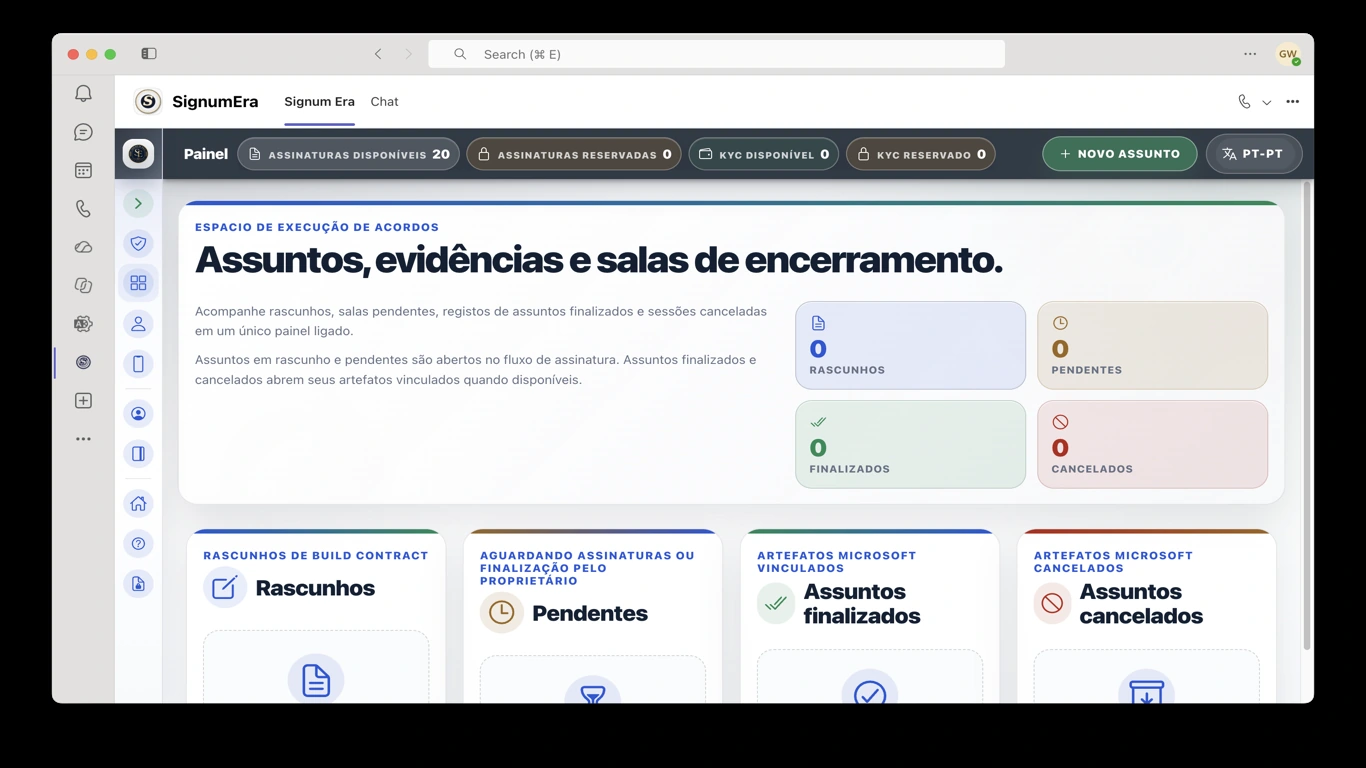Go back with the left arrow in title bar
Screen dimensions: 1366x768
(378, 54)
